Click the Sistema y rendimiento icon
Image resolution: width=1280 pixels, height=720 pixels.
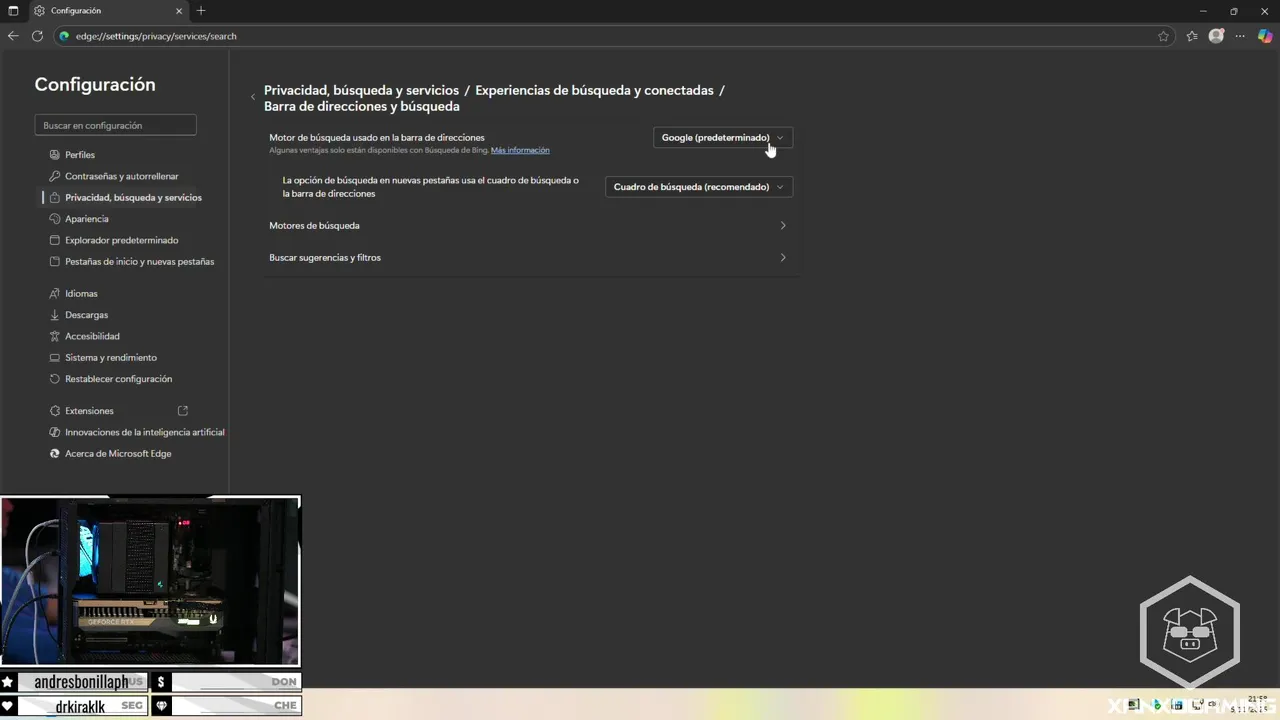tap(55, 358)
